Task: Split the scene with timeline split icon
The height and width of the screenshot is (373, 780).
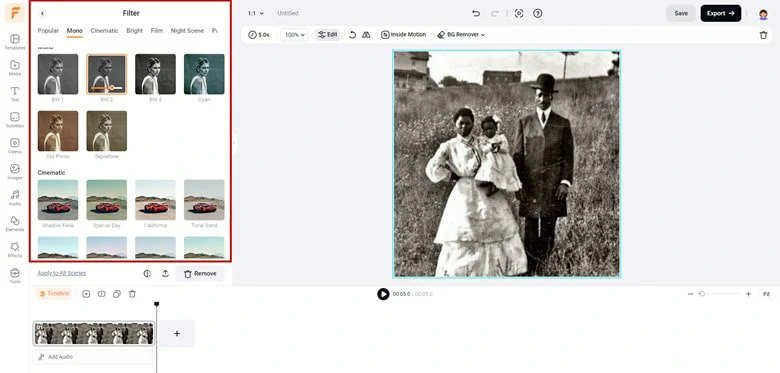Action: tap(101, 294)
